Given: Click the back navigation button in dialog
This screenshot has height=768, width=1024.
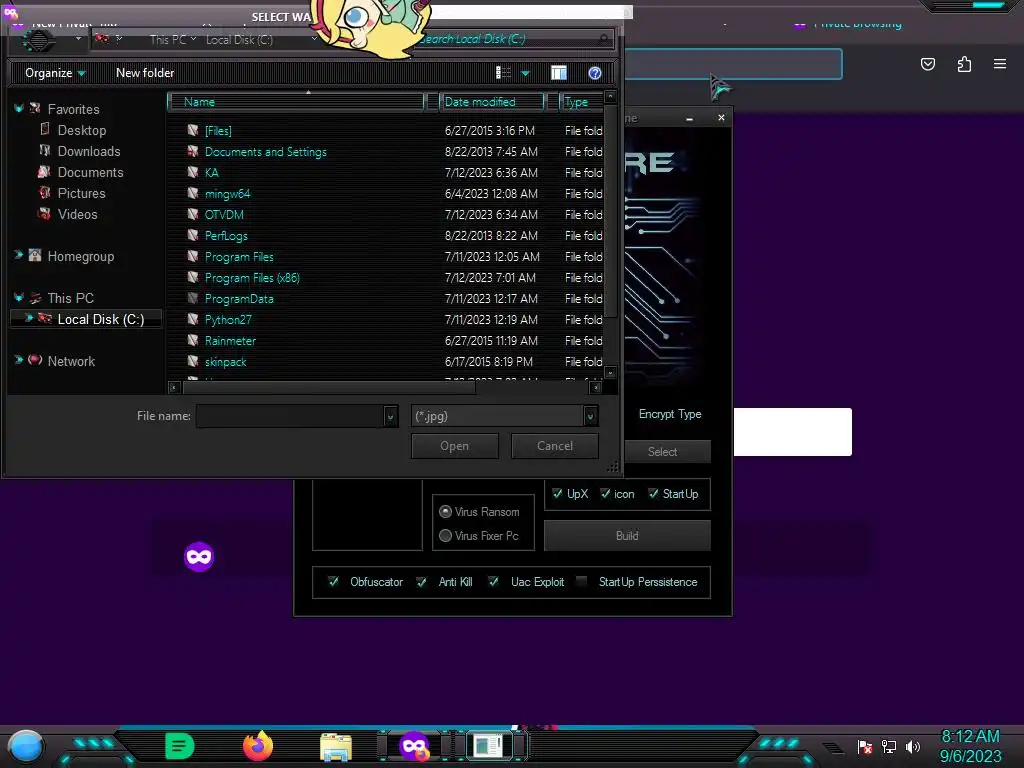Looking at the screenshot, I should point(38,40).
